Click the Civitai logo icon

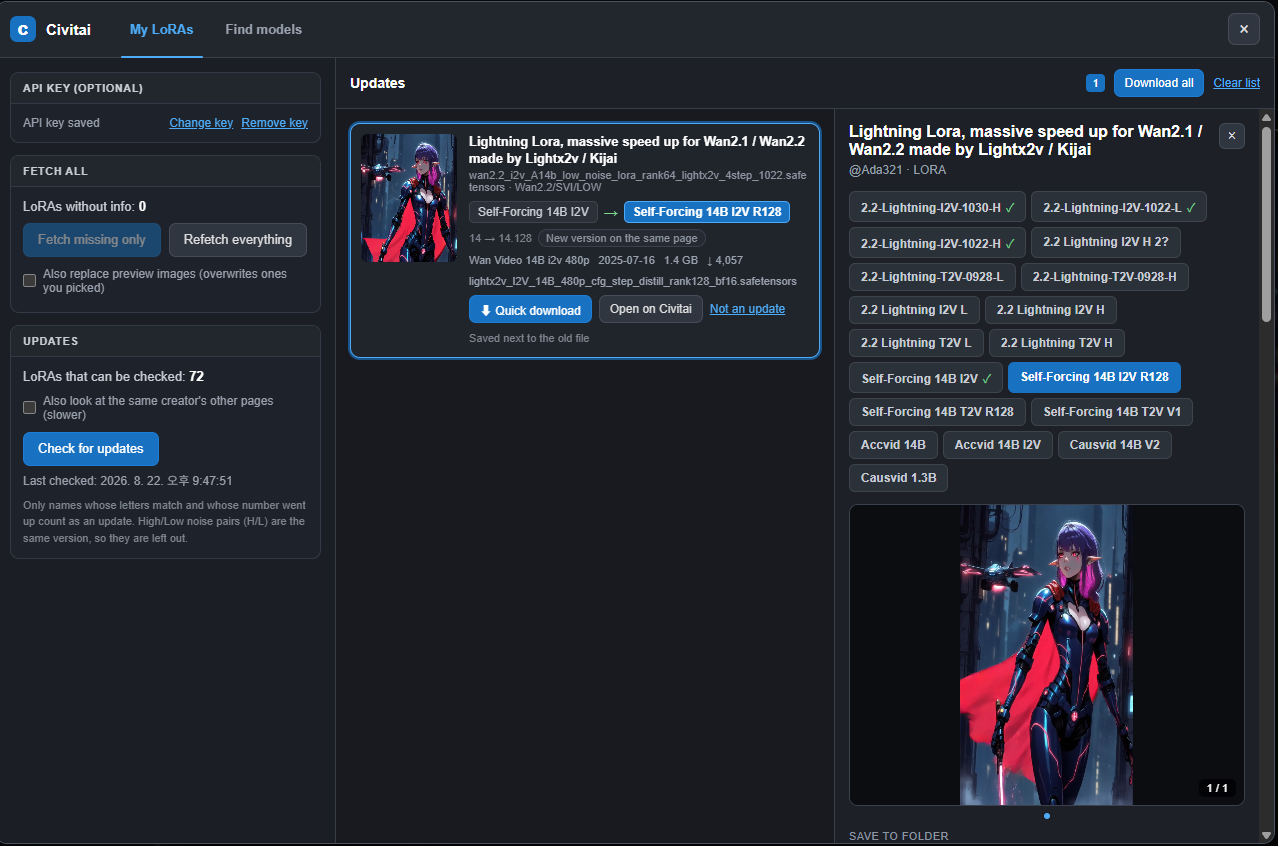click(x=23, y=29)
